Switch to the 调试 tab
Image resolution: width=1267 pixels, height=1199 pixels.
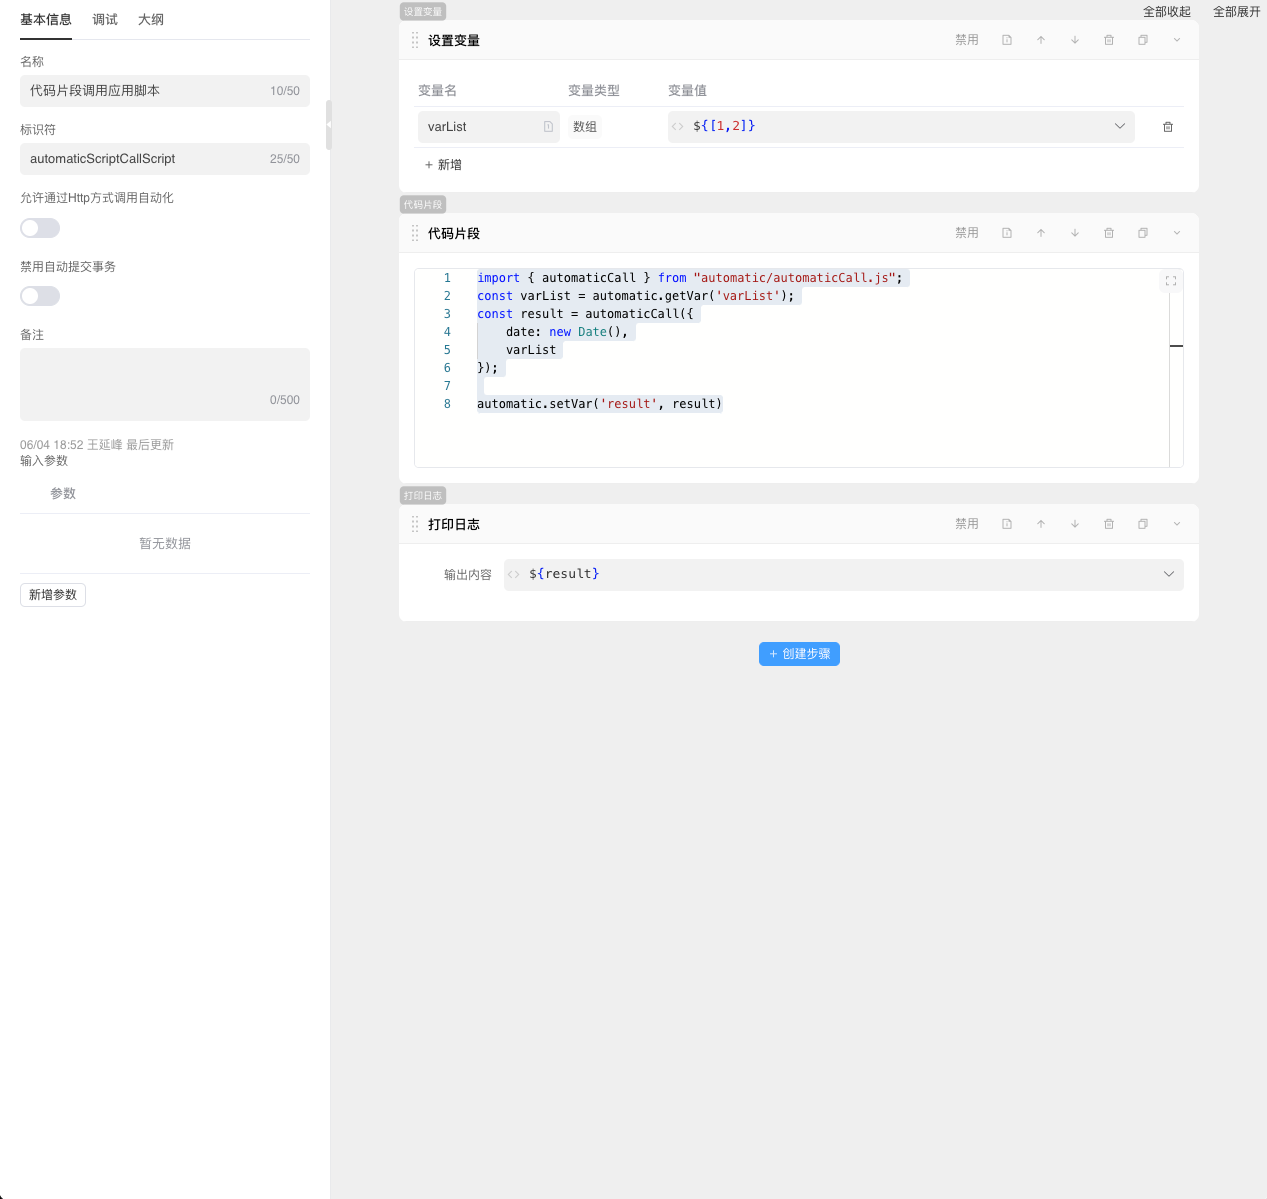click(x=105, y=20)
